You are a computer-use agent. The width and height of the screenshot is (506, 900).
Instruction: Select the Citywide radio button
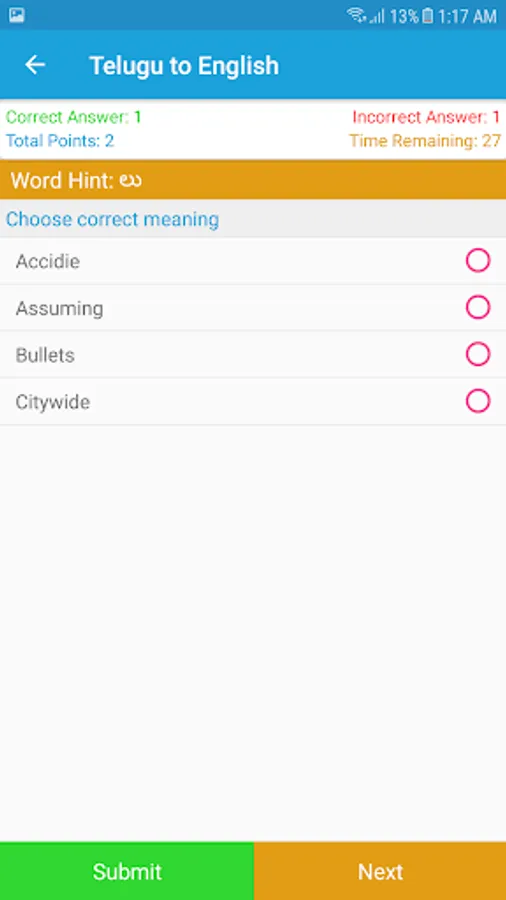click(x=478, y=401)
